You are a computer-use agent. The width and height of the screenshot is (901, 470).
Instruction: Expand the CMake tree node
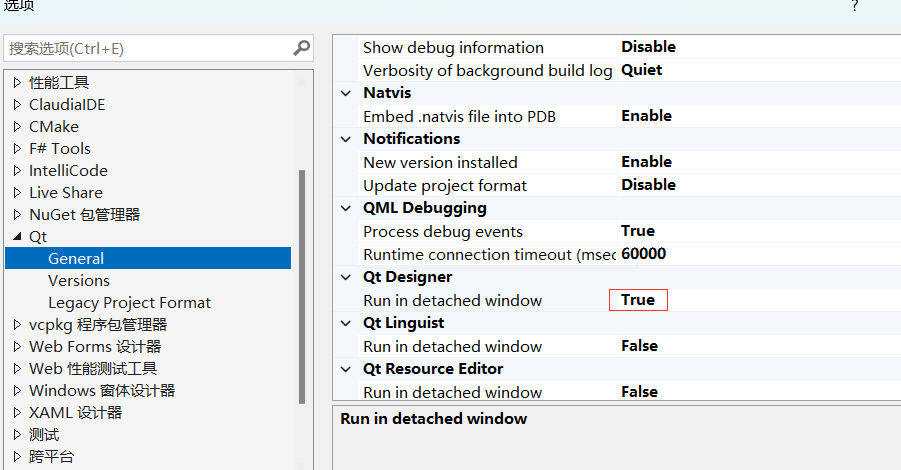pyautogui.click(x=17, y=127)
